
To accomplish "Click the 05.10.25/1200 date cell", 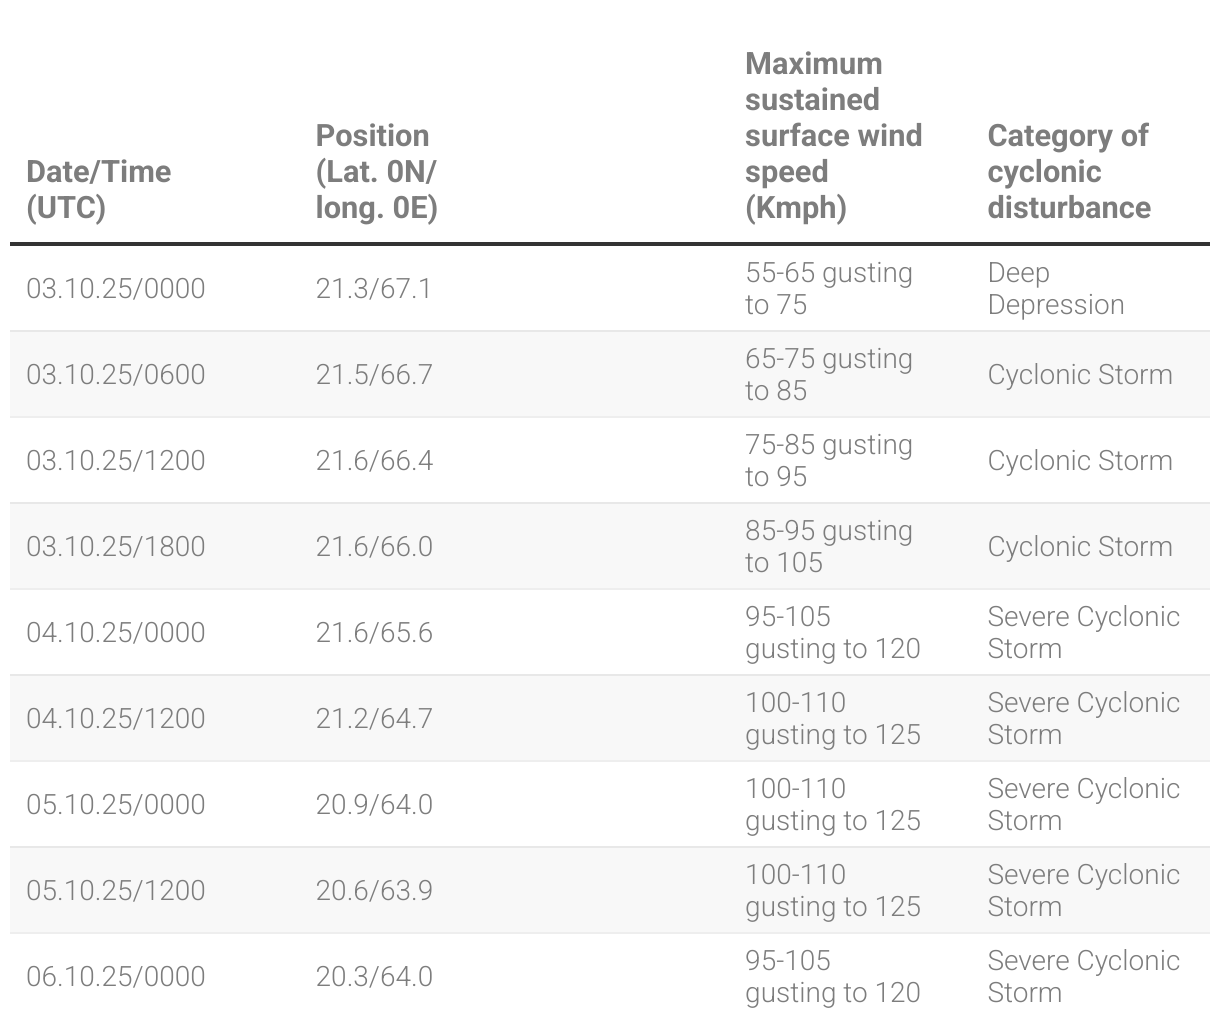I will coord(116,891).
